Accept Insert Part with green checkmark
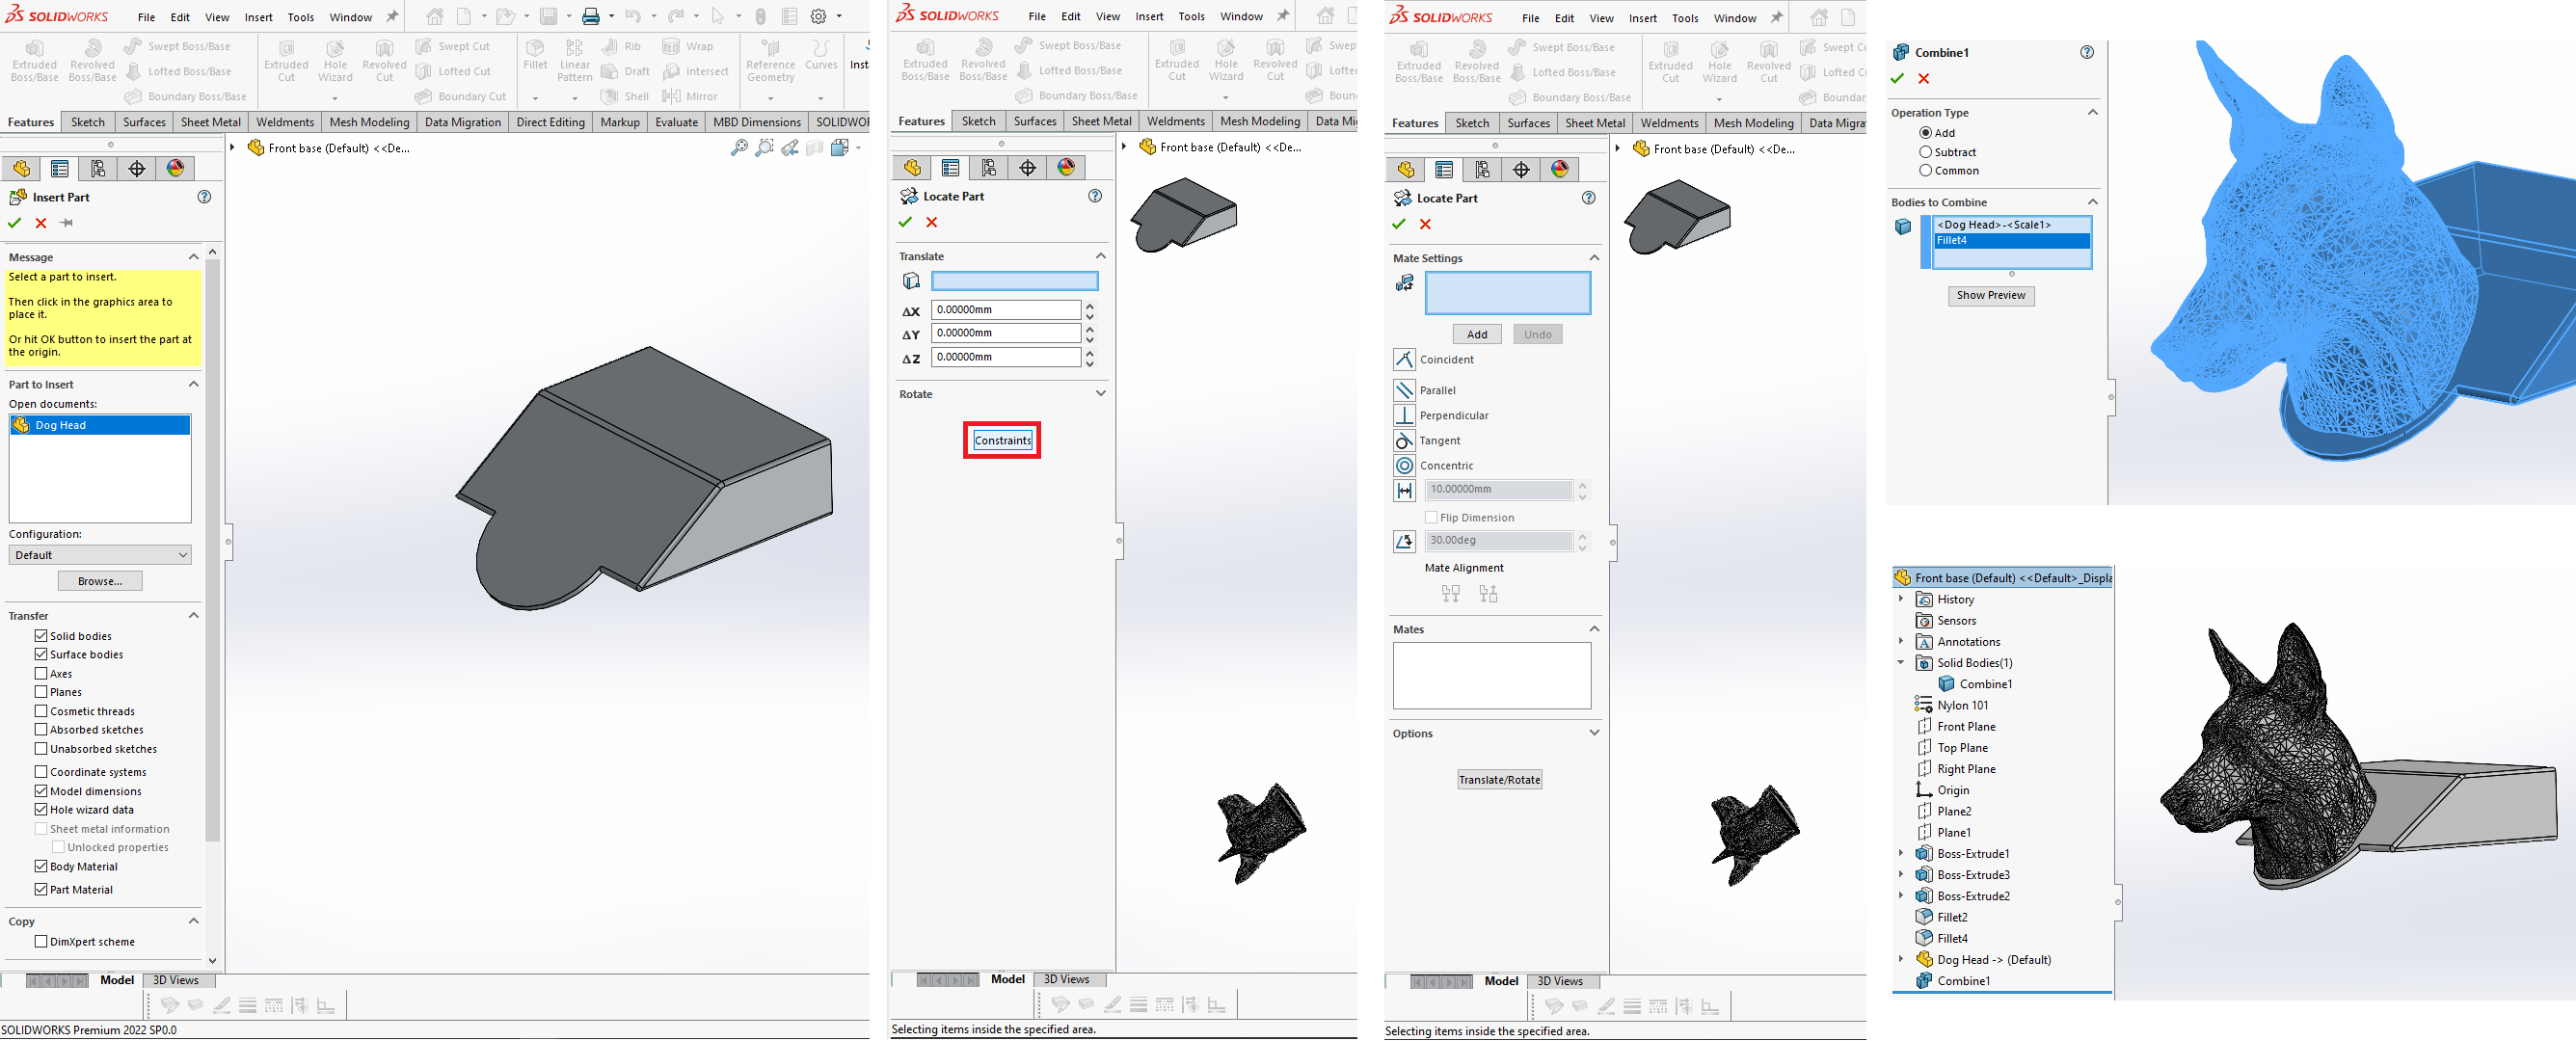 click(15, 223)
